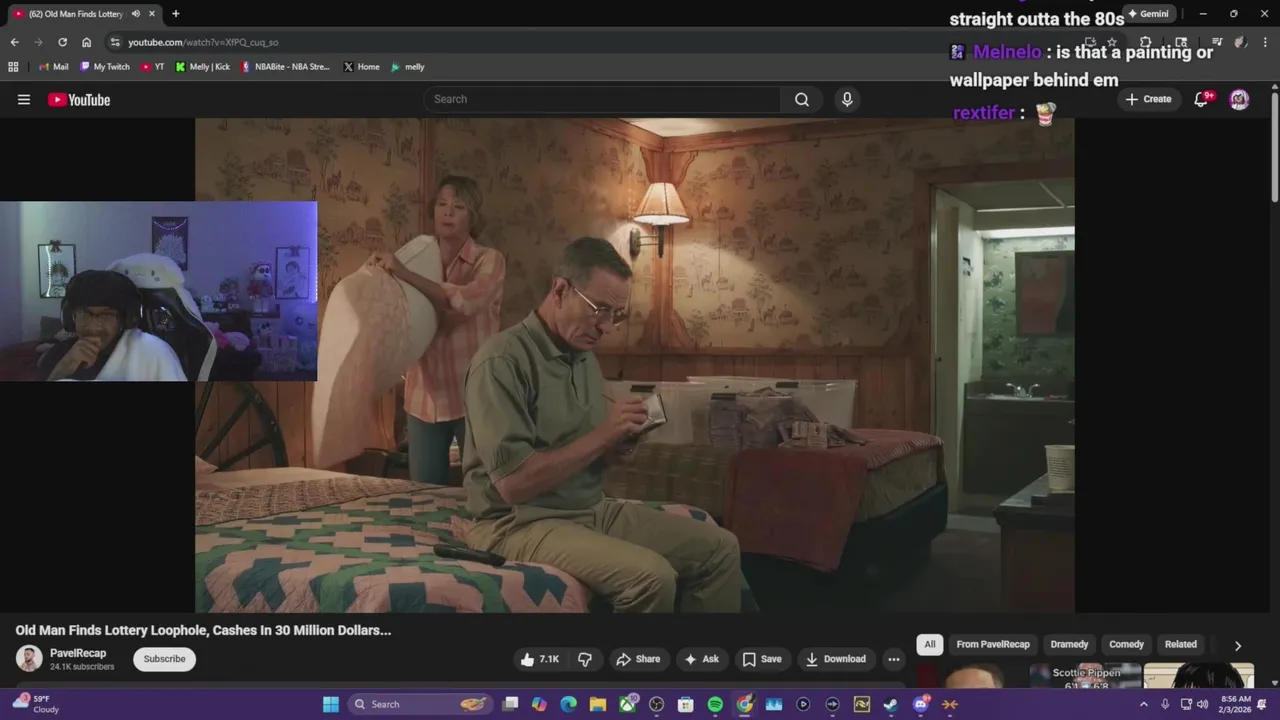This screenshot has height=720, width=1280.
Task: Click the Windows taskbar search box
Action: tap(421, 704)
